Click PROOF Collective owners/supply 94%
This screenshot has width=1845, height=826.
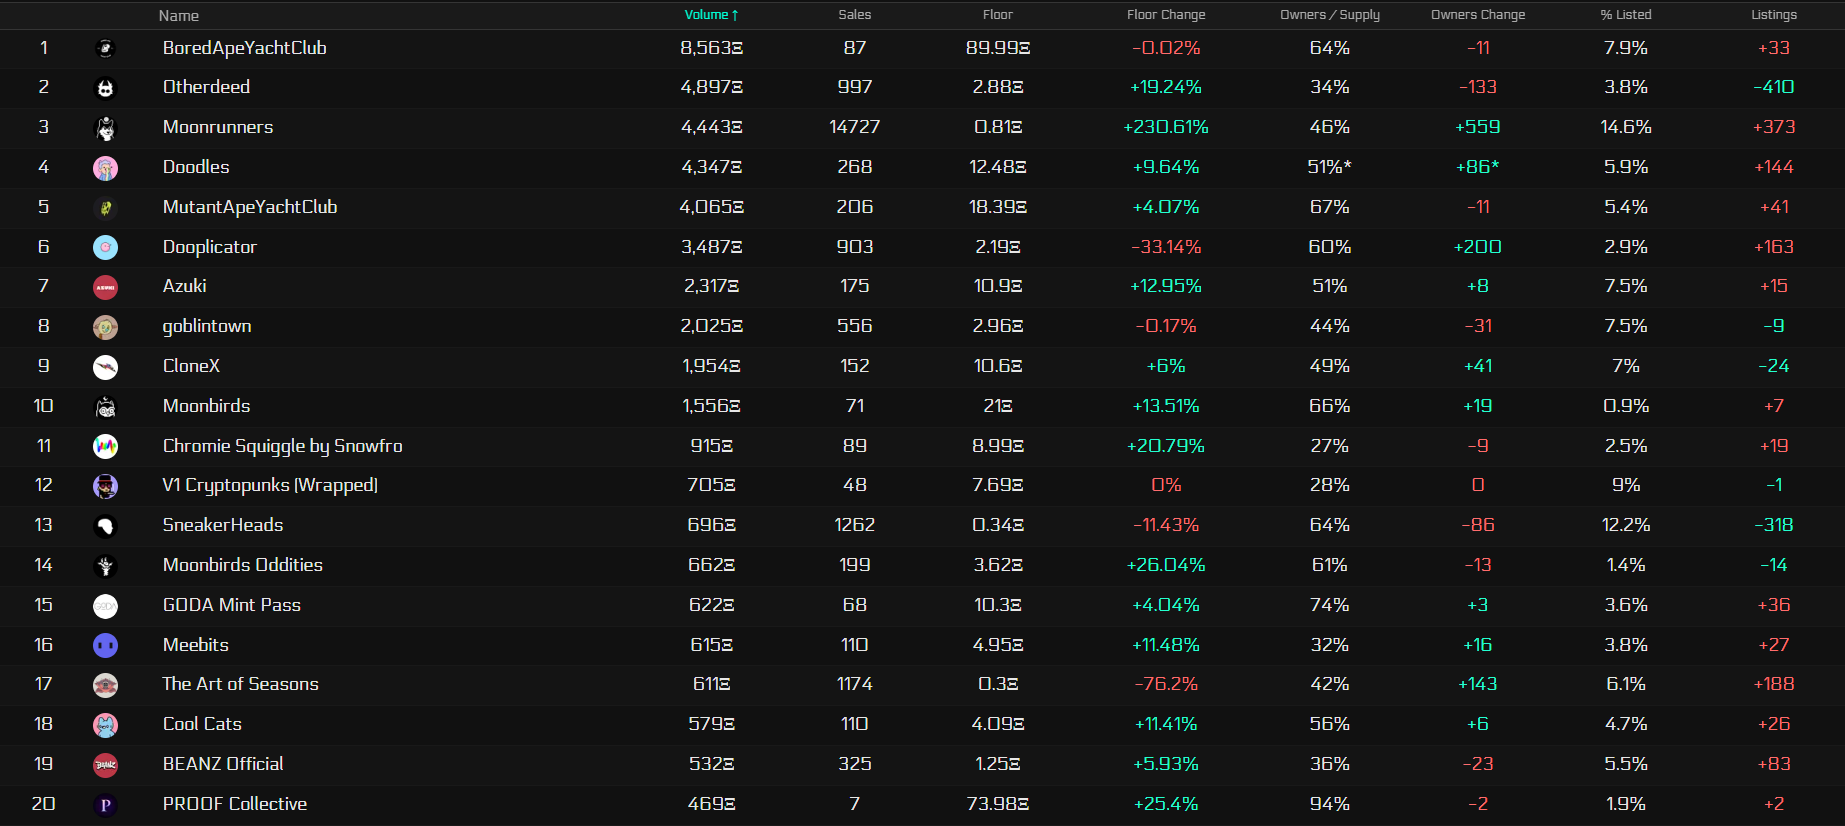[x=1330, y=804]
